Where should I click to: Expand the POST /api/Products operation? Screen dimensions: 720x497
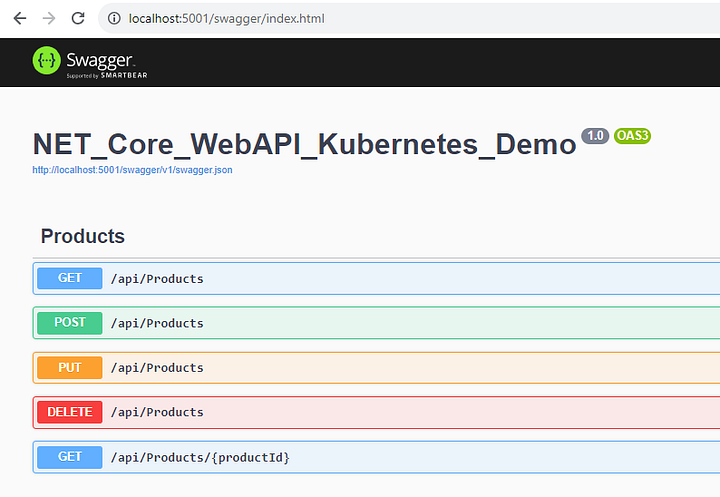(376, 323)
